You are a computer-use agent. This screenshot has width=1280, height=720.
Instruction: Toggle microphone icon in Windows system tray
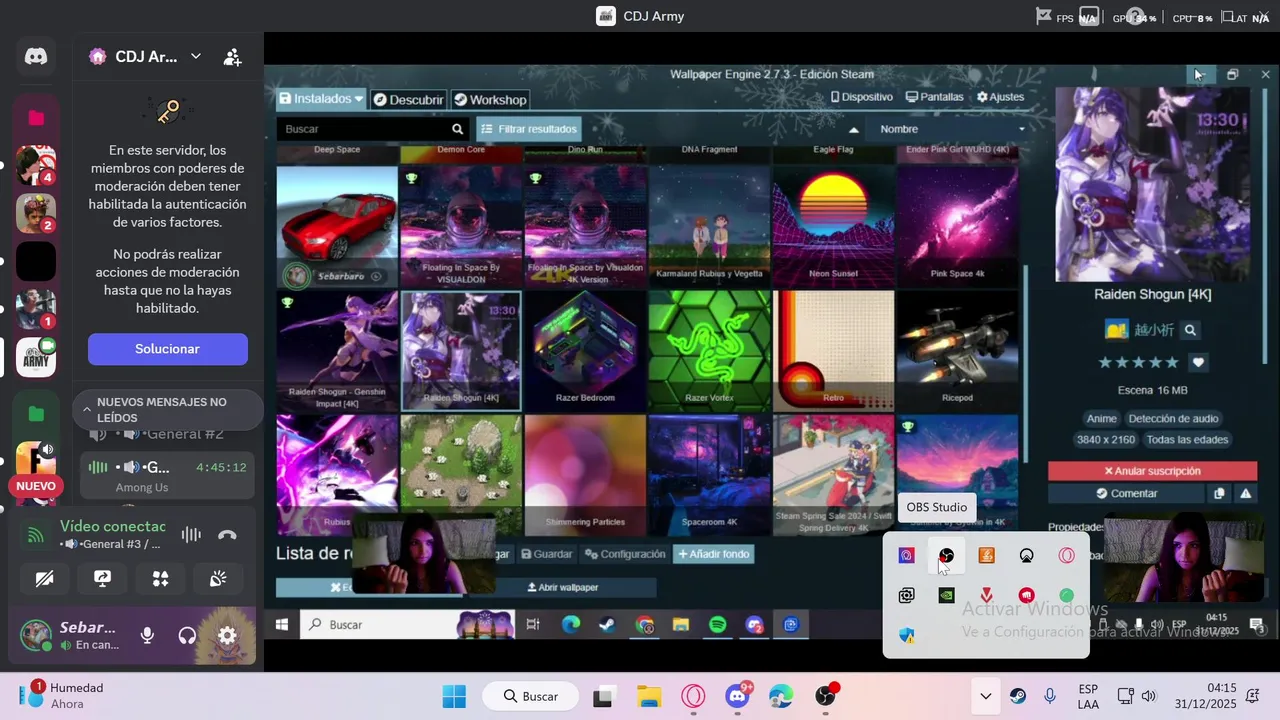1050,696
